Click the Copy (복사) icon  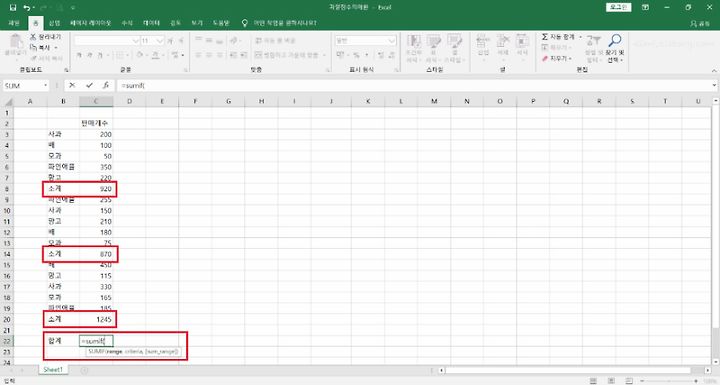pyautogui.click(x=33, y=47)
